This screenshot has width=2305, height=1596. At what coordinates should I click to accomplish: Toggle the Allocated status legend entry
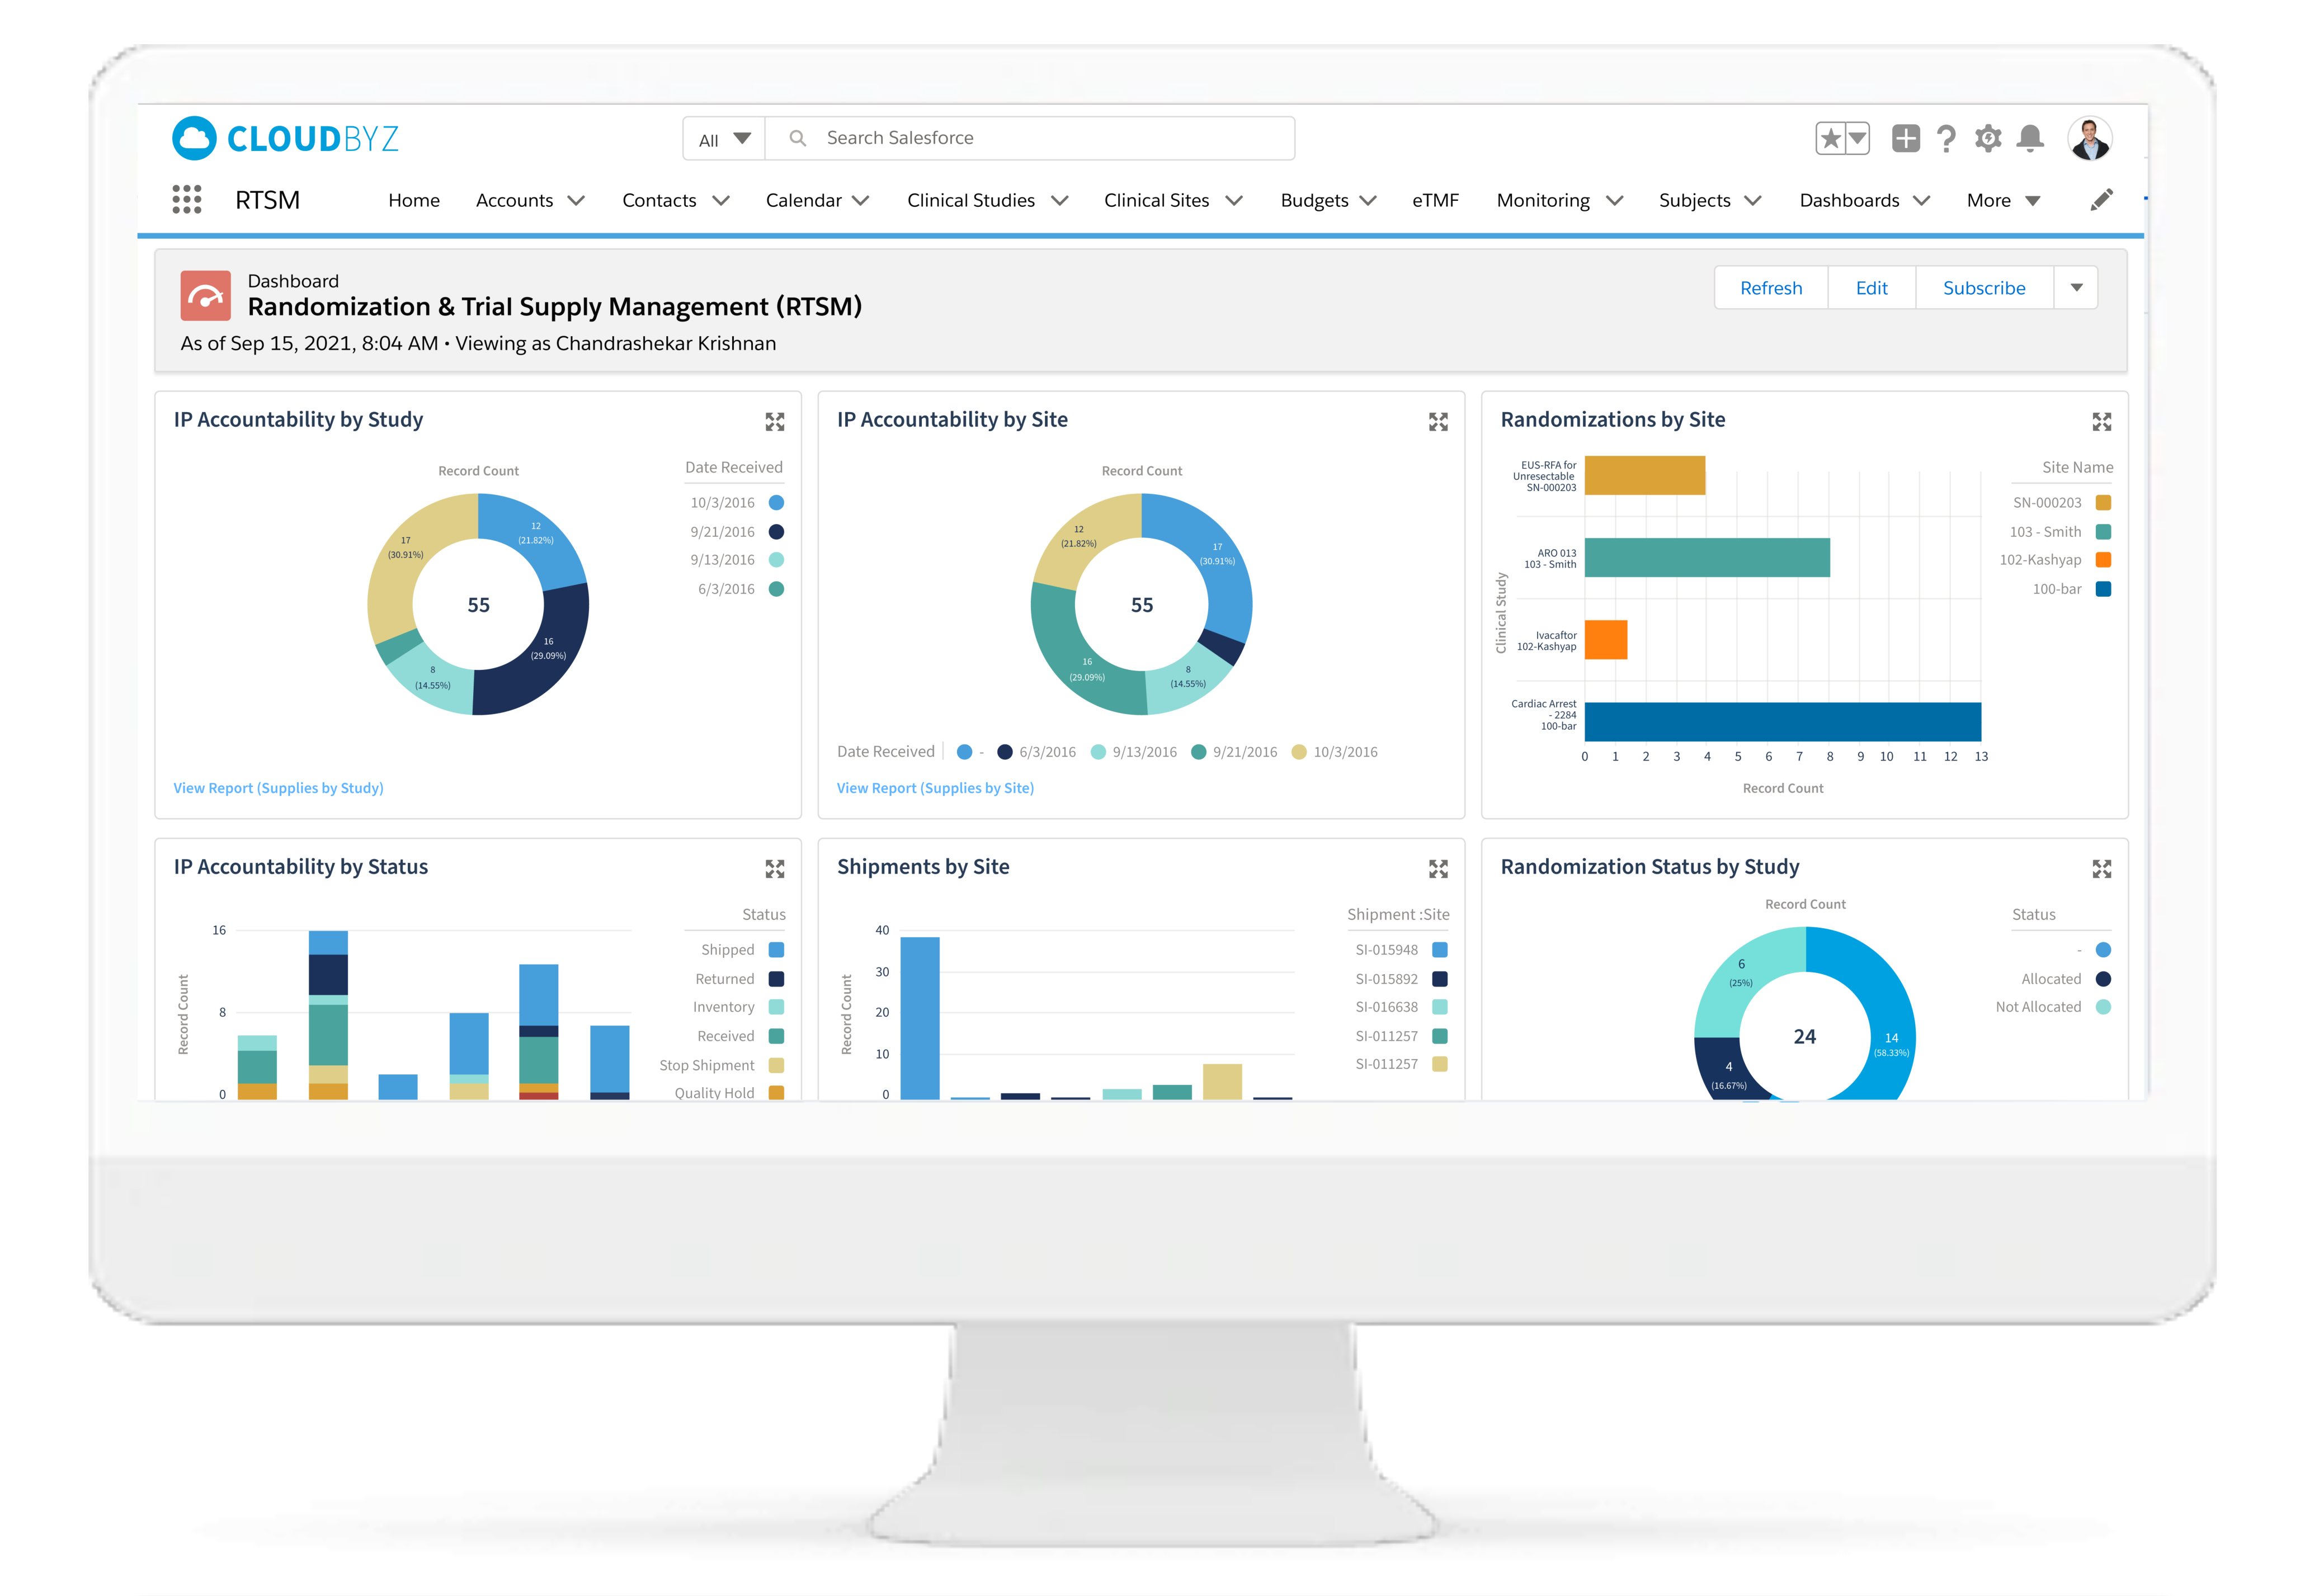(2051, 979)
